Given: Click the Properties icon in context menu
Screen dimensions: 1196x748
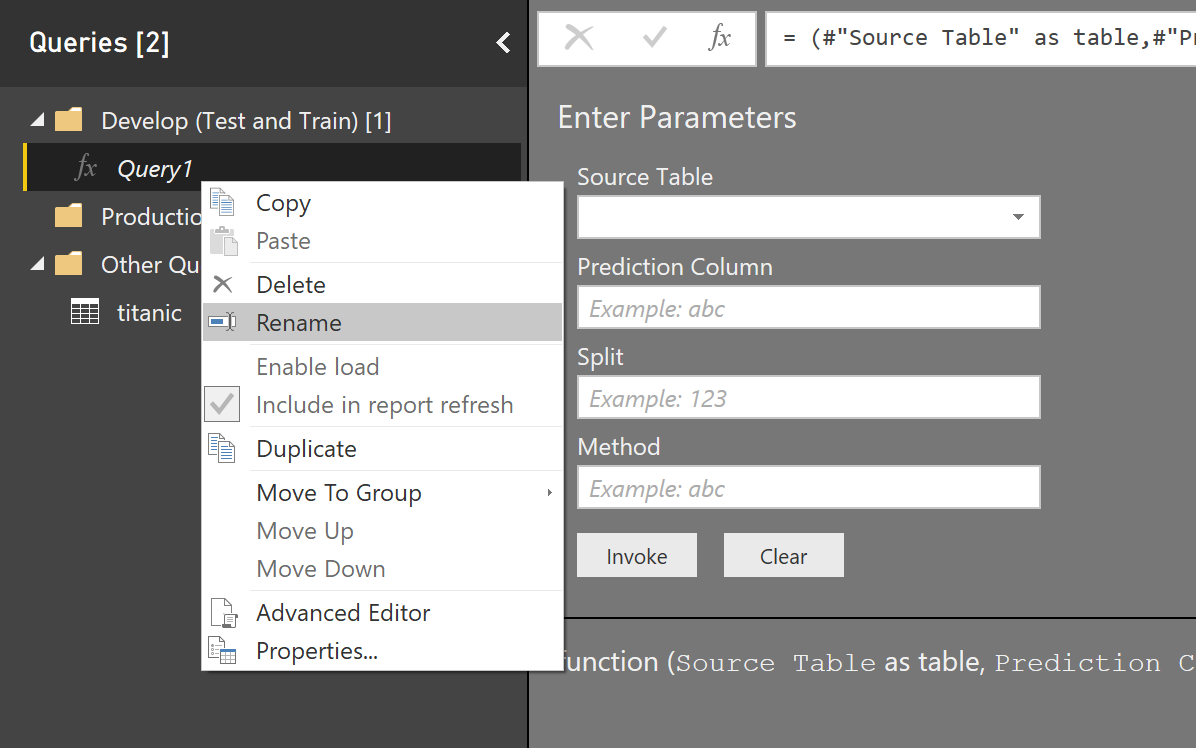Looking at the screenshot, I should coord(222,651).
